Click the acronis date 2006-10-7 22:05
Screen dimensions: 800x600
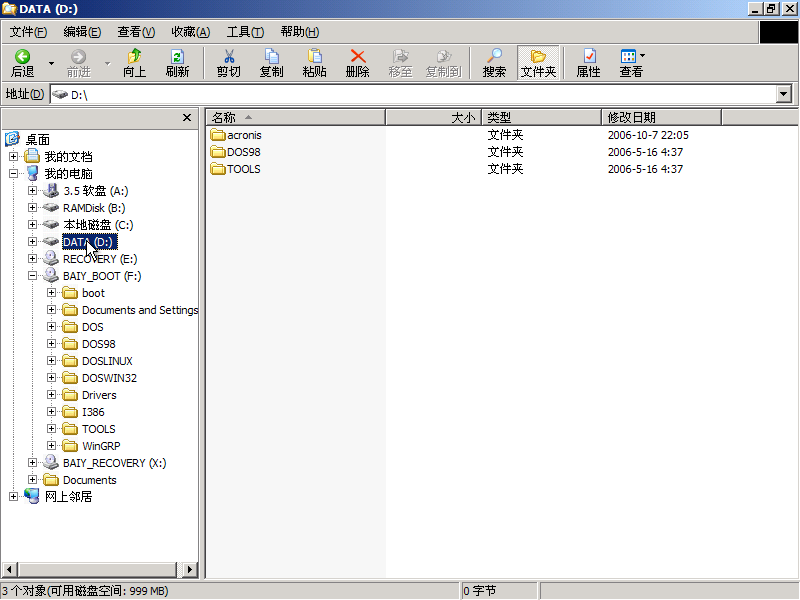click(x=648, y=135)
